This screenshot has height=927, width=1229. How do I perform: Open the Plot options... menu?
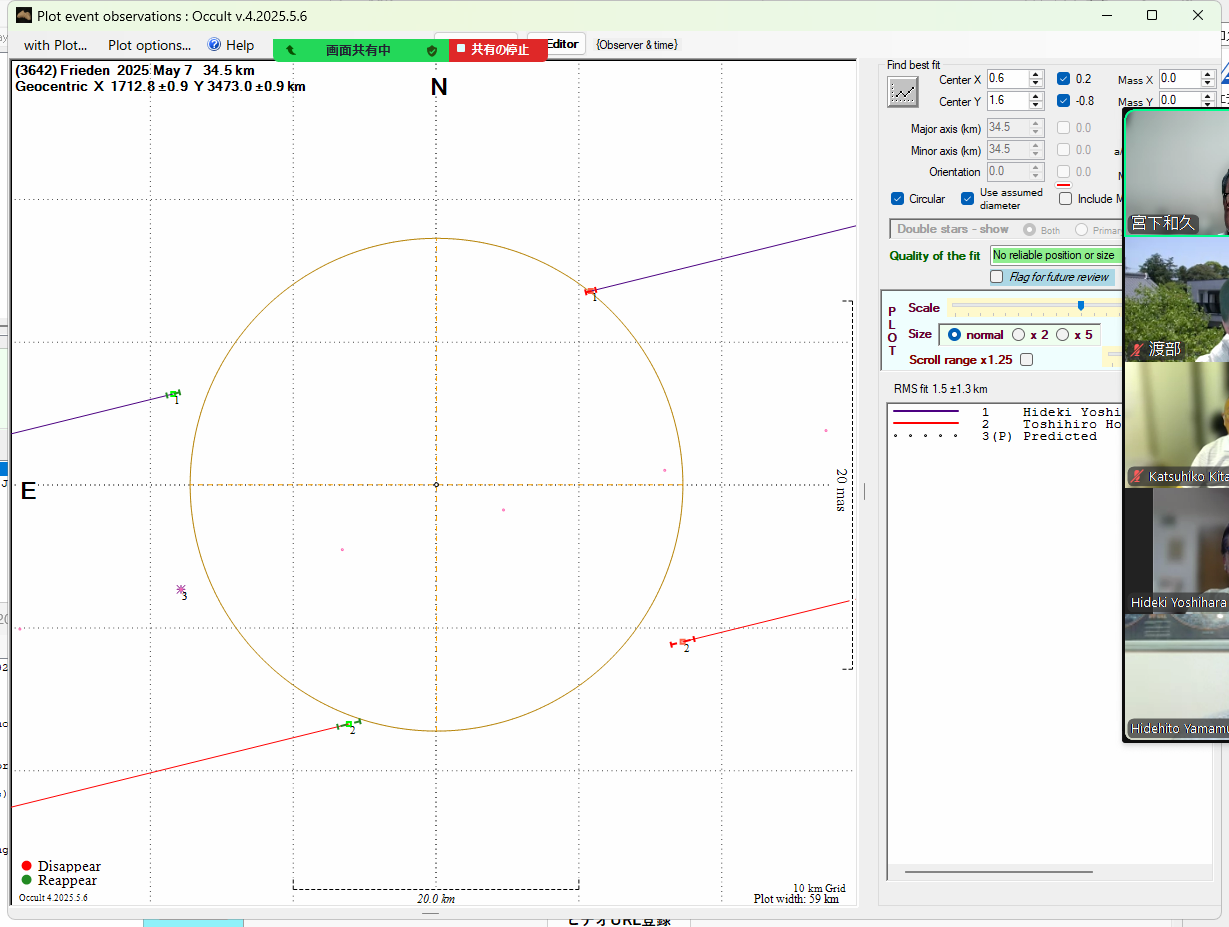pyautogui.click(x=149, y=45)
